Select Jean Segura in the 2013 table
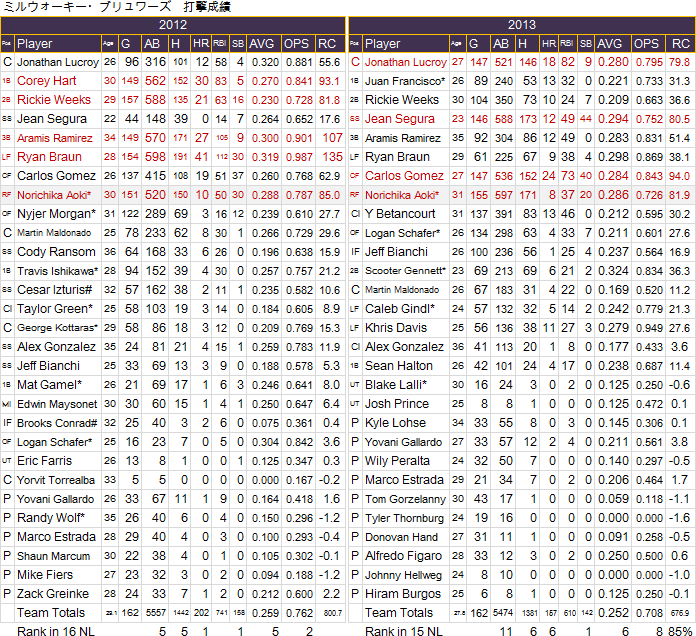696x636 pixels. 400,119
